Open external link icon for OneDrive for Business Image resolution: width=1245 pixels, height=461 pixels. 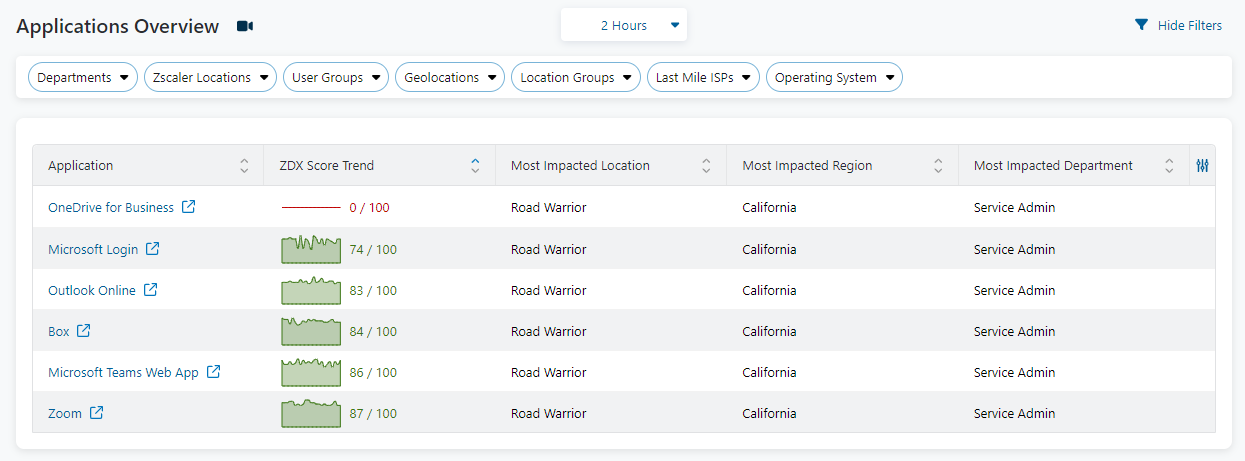pyautogui.click(x=188, y=208)
